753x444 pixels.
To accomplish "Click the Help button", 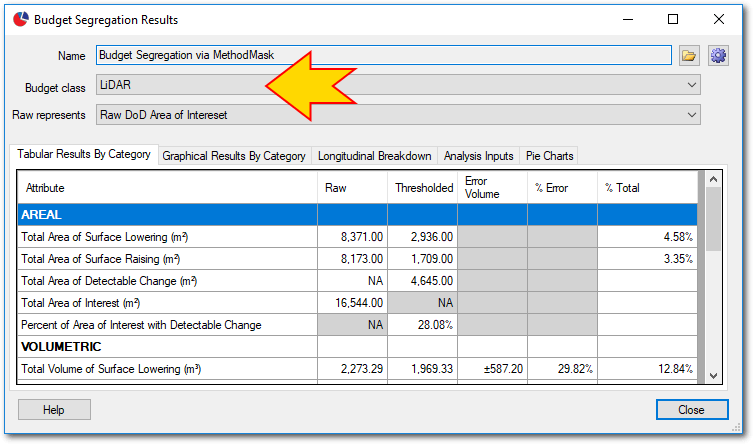I will pos(54,410).
